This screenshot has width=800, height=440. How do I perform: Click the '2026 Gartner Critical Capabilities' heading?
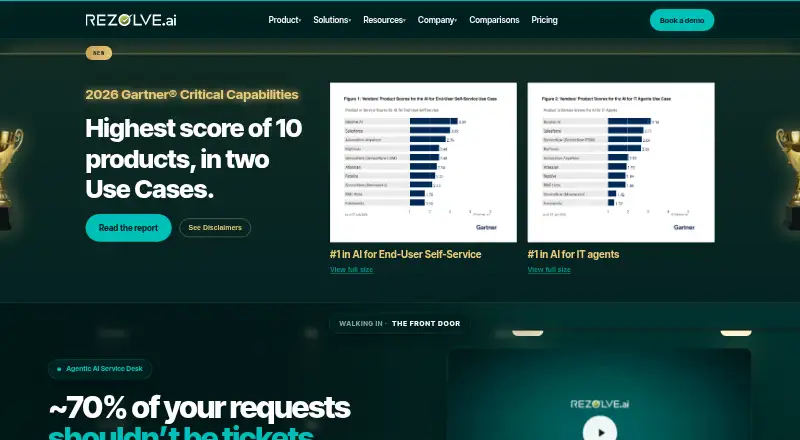coord(192,94)
